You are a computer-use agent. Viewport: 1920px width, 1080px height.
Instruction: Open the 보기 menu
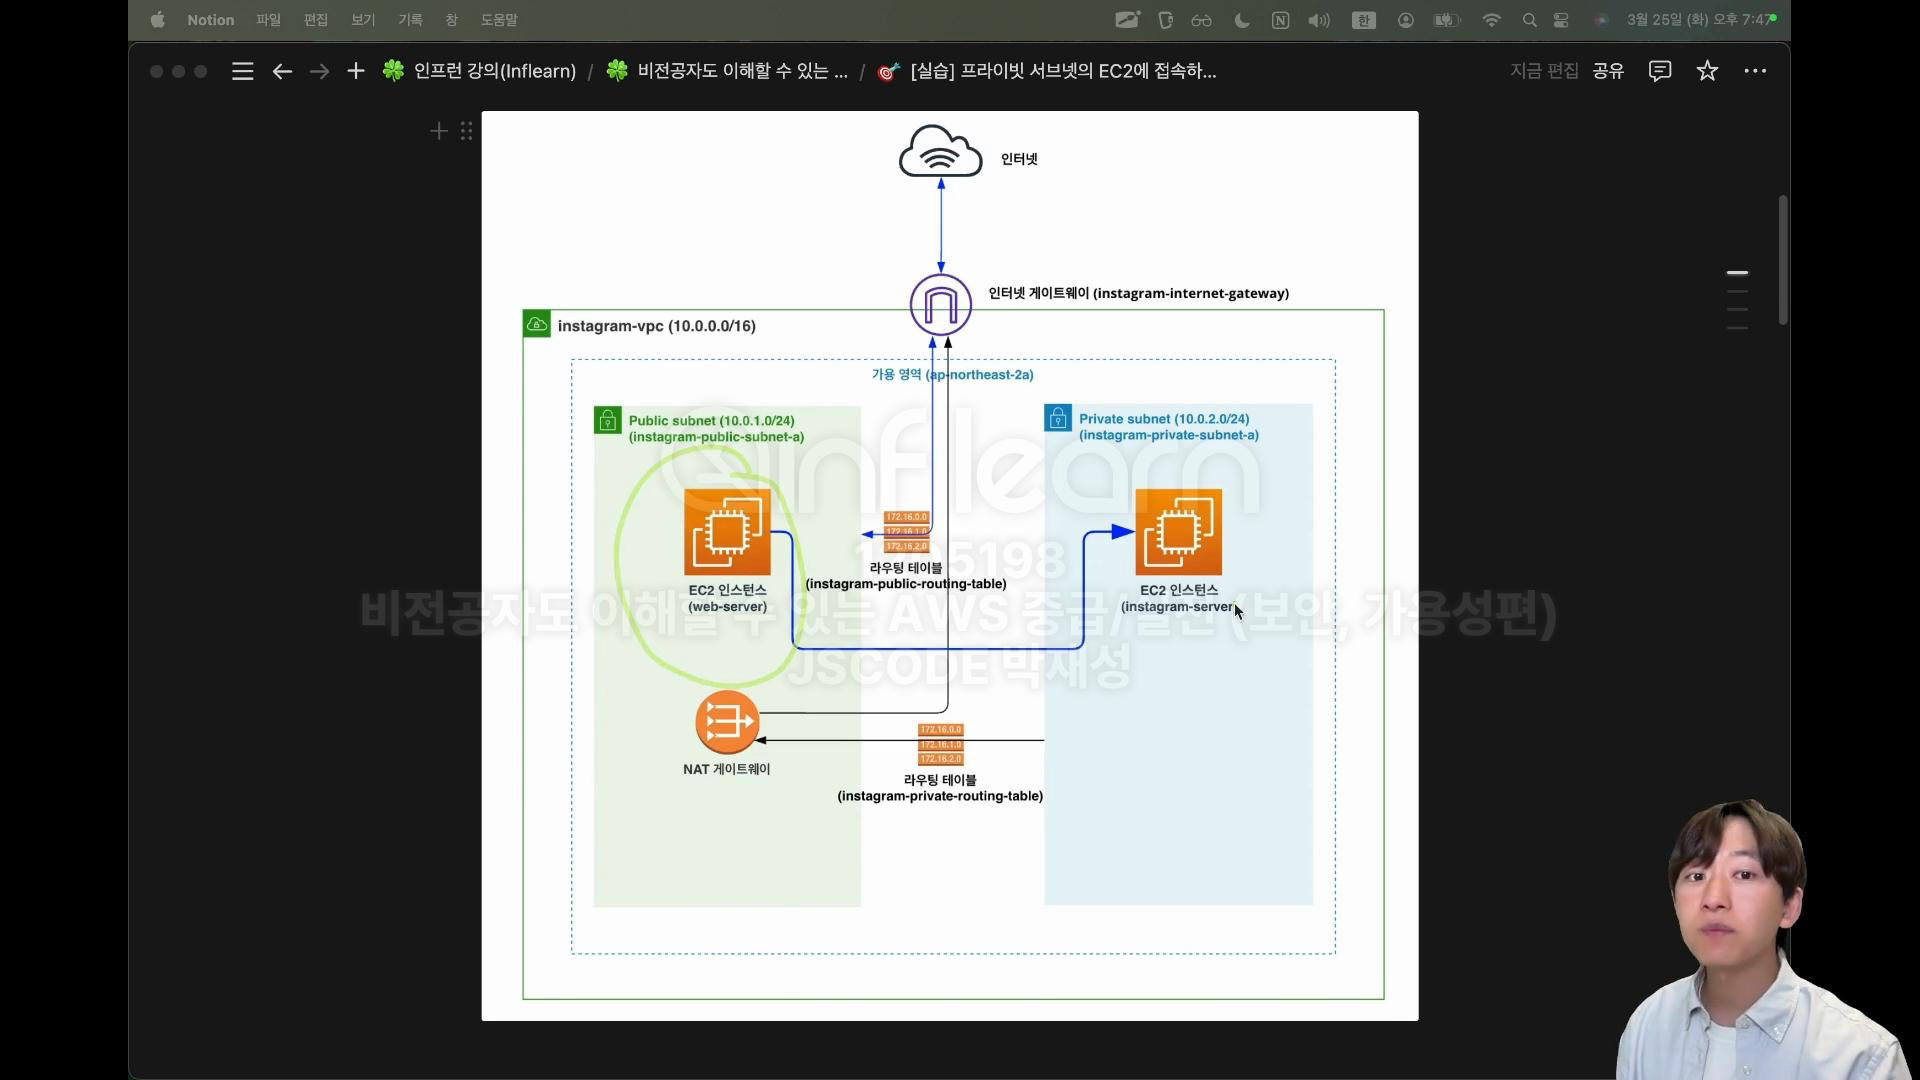click(363, 20)
